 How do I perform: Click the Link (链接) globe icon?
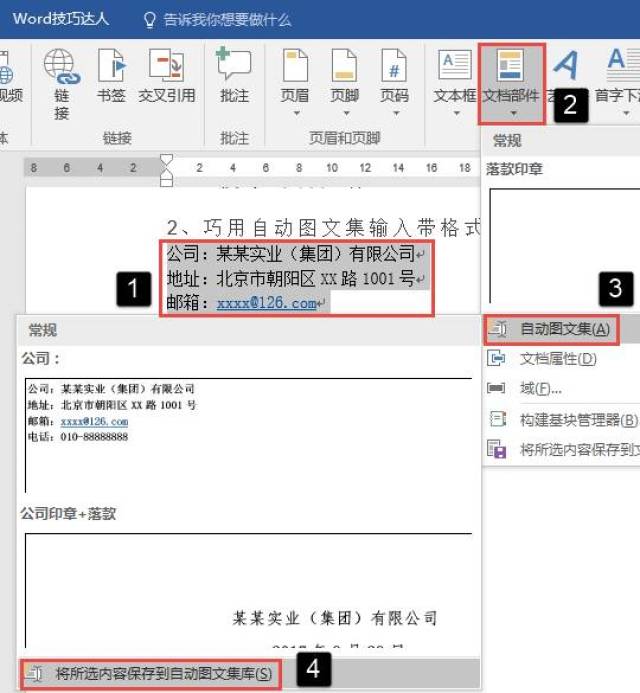click(x=61, y=66)
